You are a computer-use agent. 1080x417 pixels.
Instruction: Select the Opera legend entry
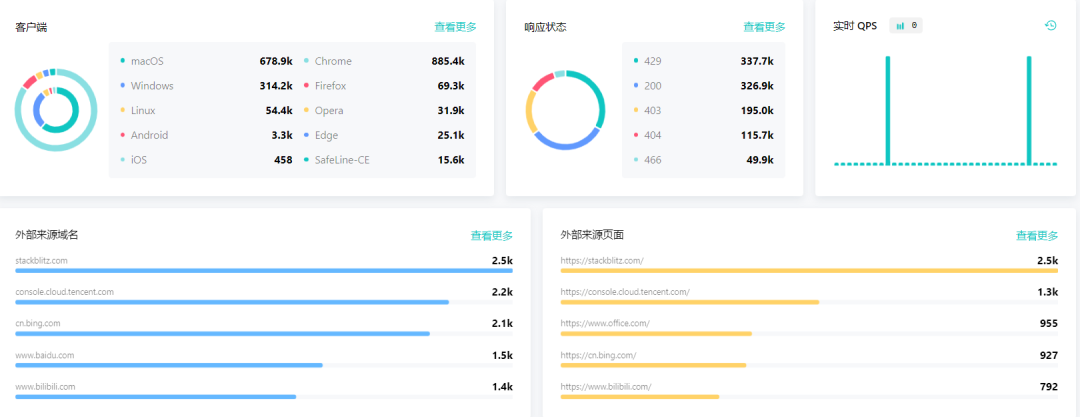pos(384,110)
